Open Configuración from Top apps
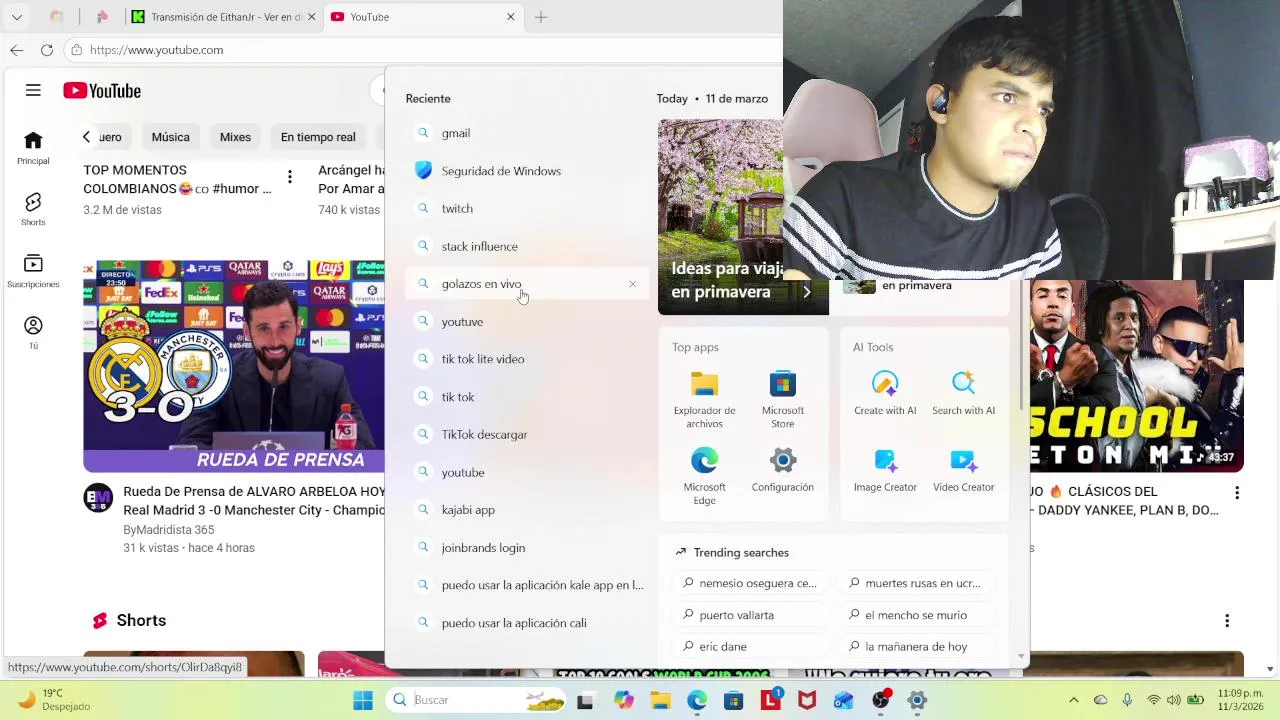The image size is (1280, 720). click(783, 470)
